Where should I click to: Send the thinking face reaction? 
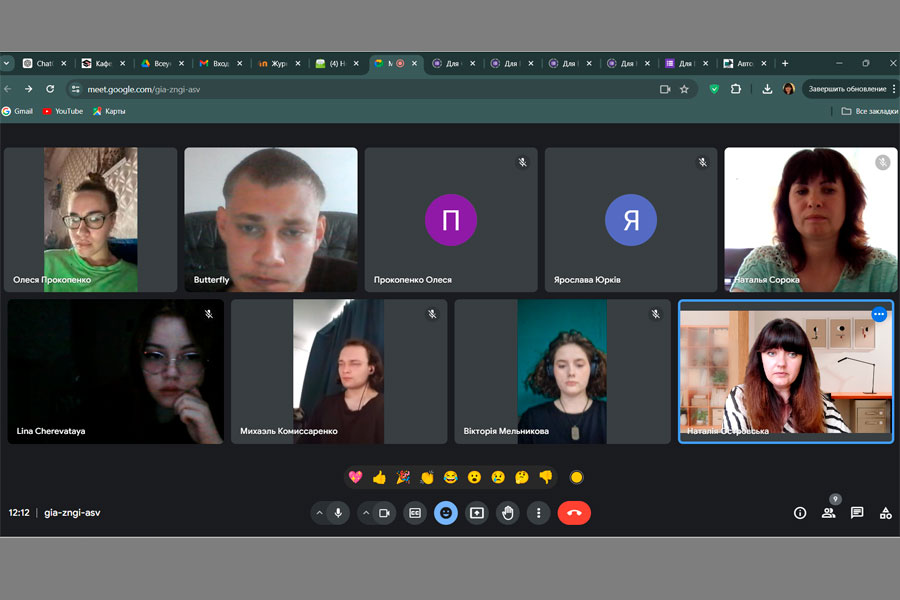pyautogui.click(x=522, y=477)
